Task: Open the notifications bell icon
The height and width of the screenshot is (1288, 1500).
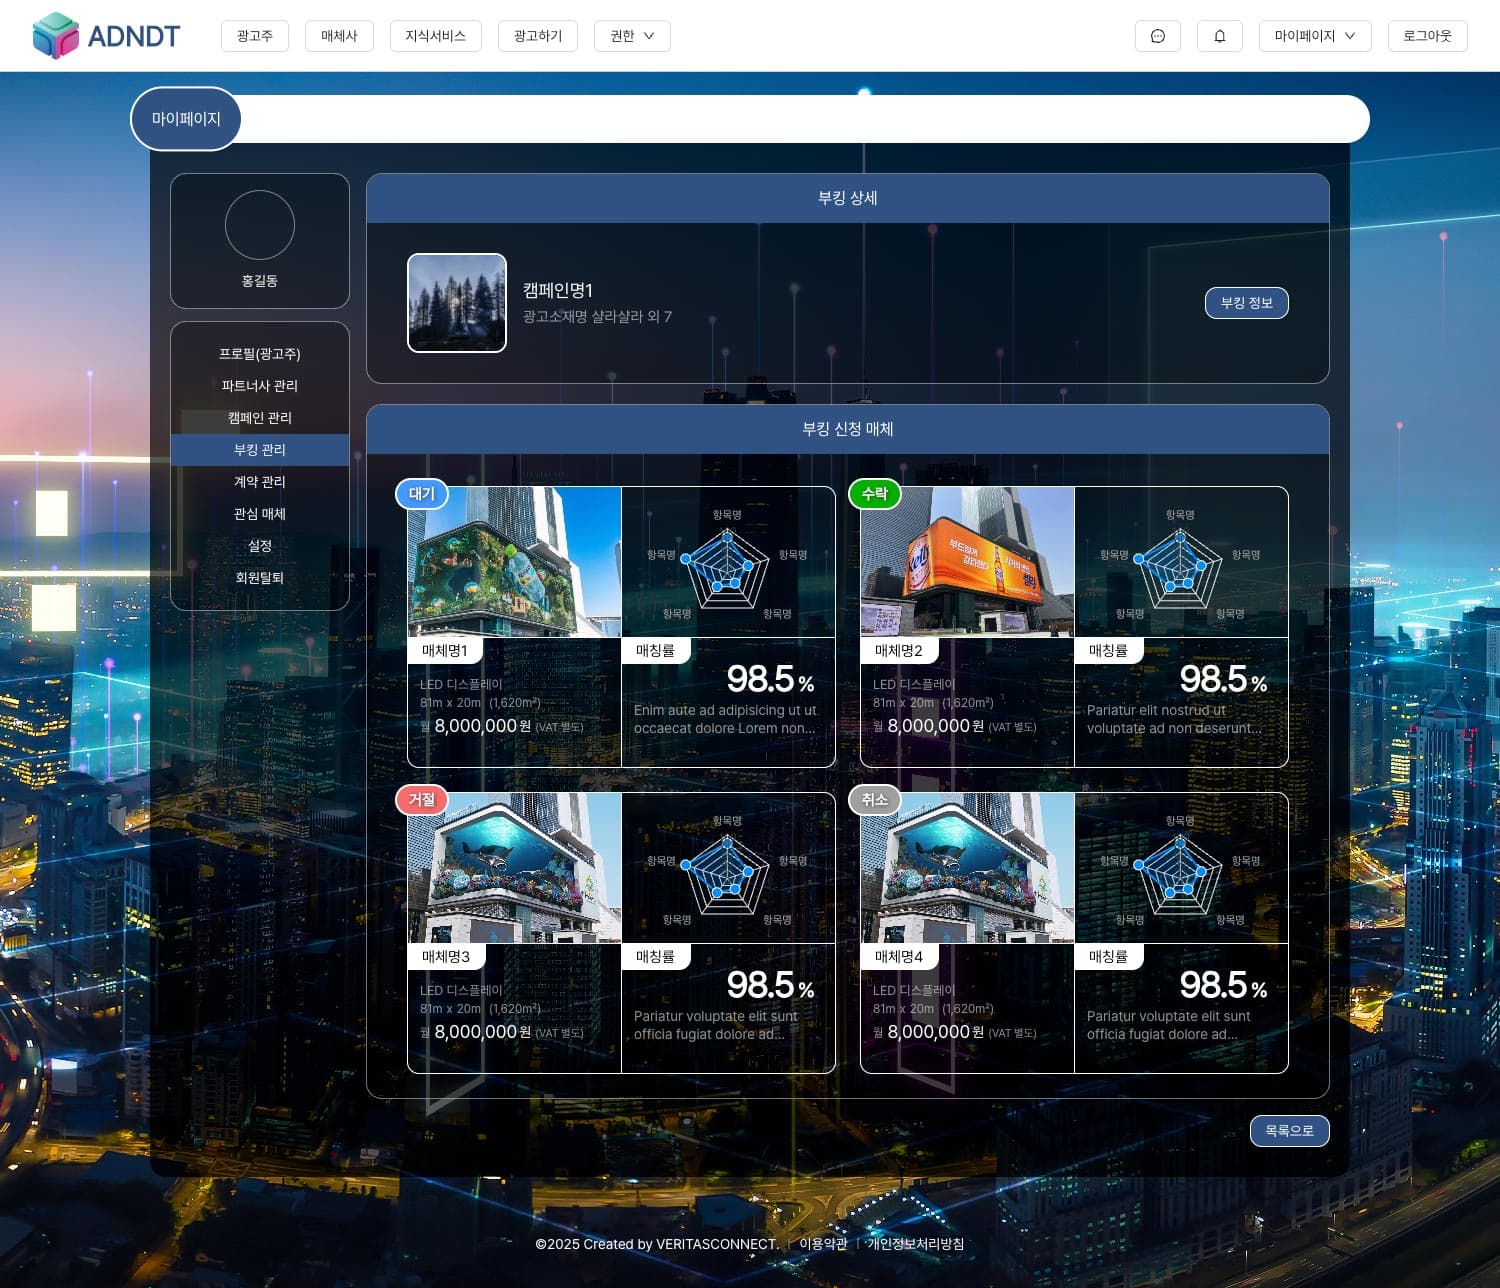Action: tap(1219, 36)
